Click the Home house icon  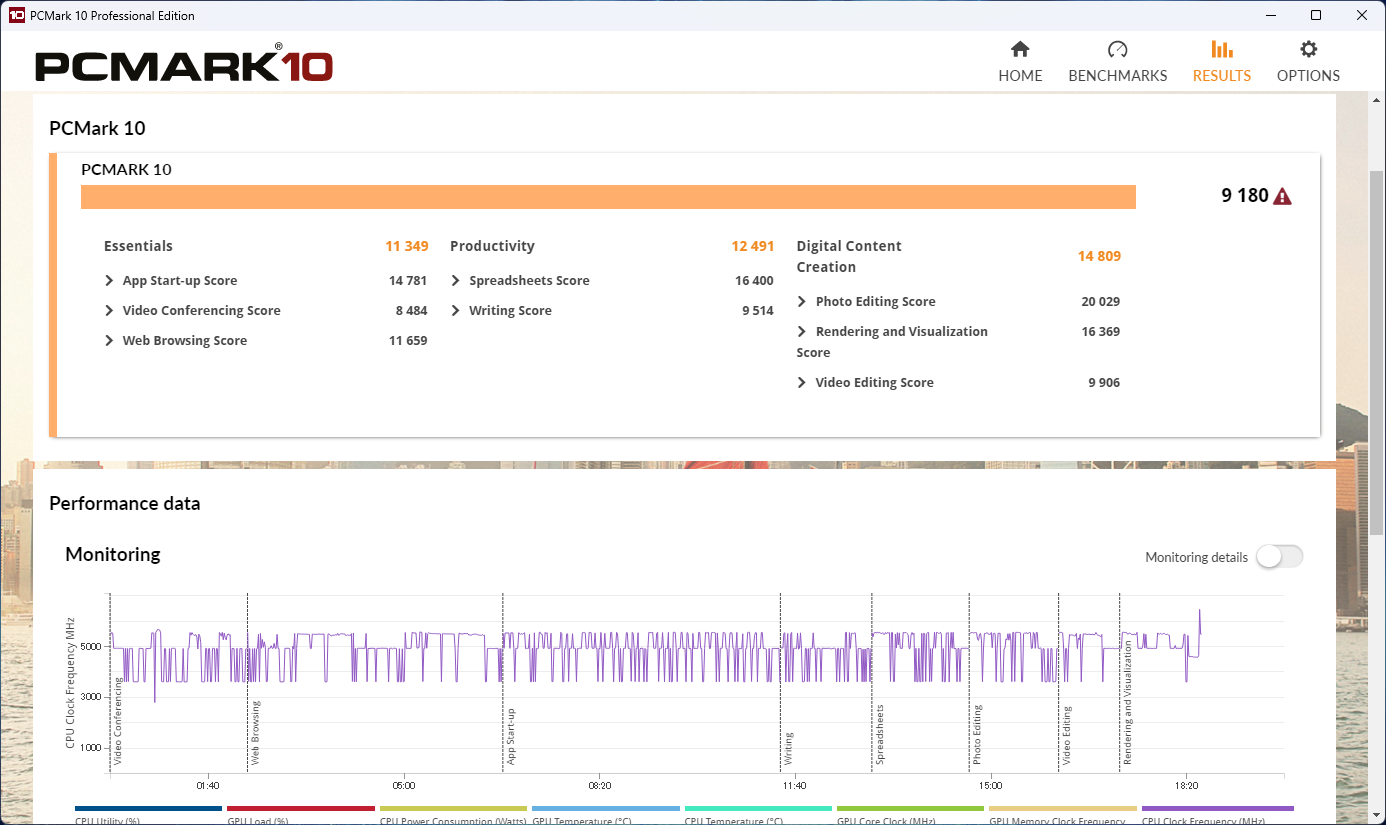(x=1020, y=50)
